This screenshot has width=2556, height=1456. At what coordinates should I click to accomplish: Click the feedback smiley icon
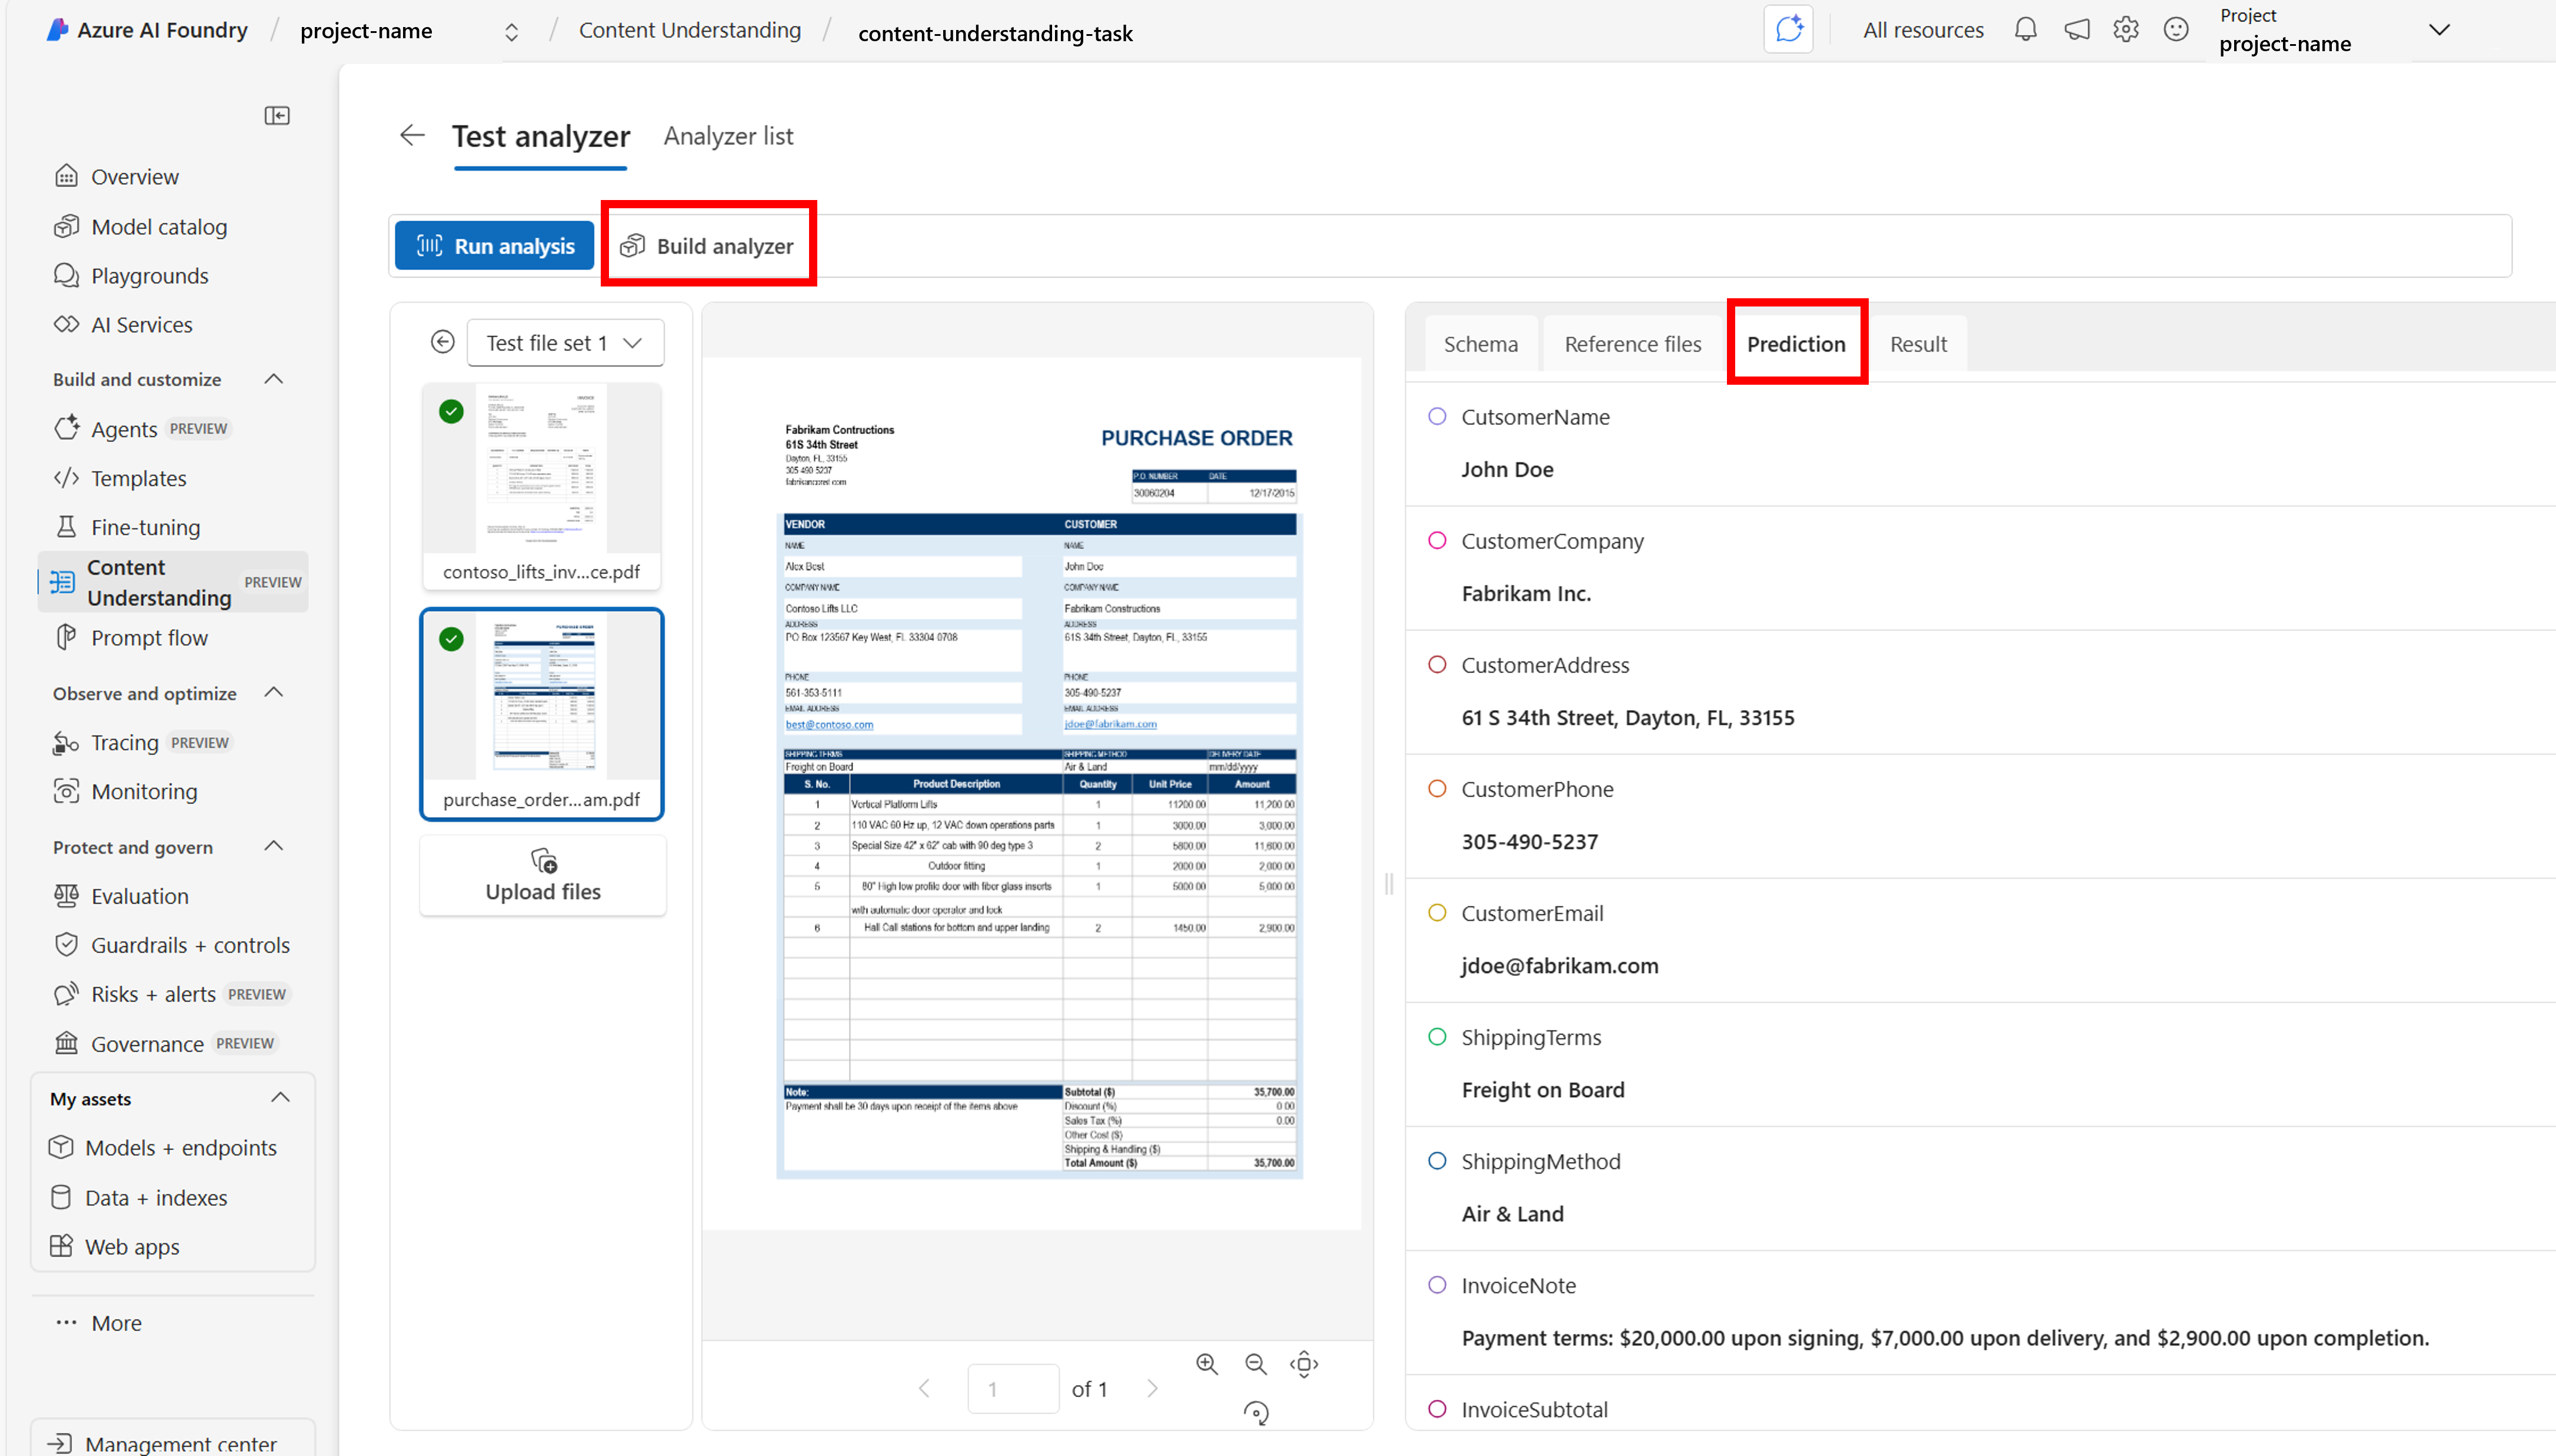click(x=2176, y=30)
